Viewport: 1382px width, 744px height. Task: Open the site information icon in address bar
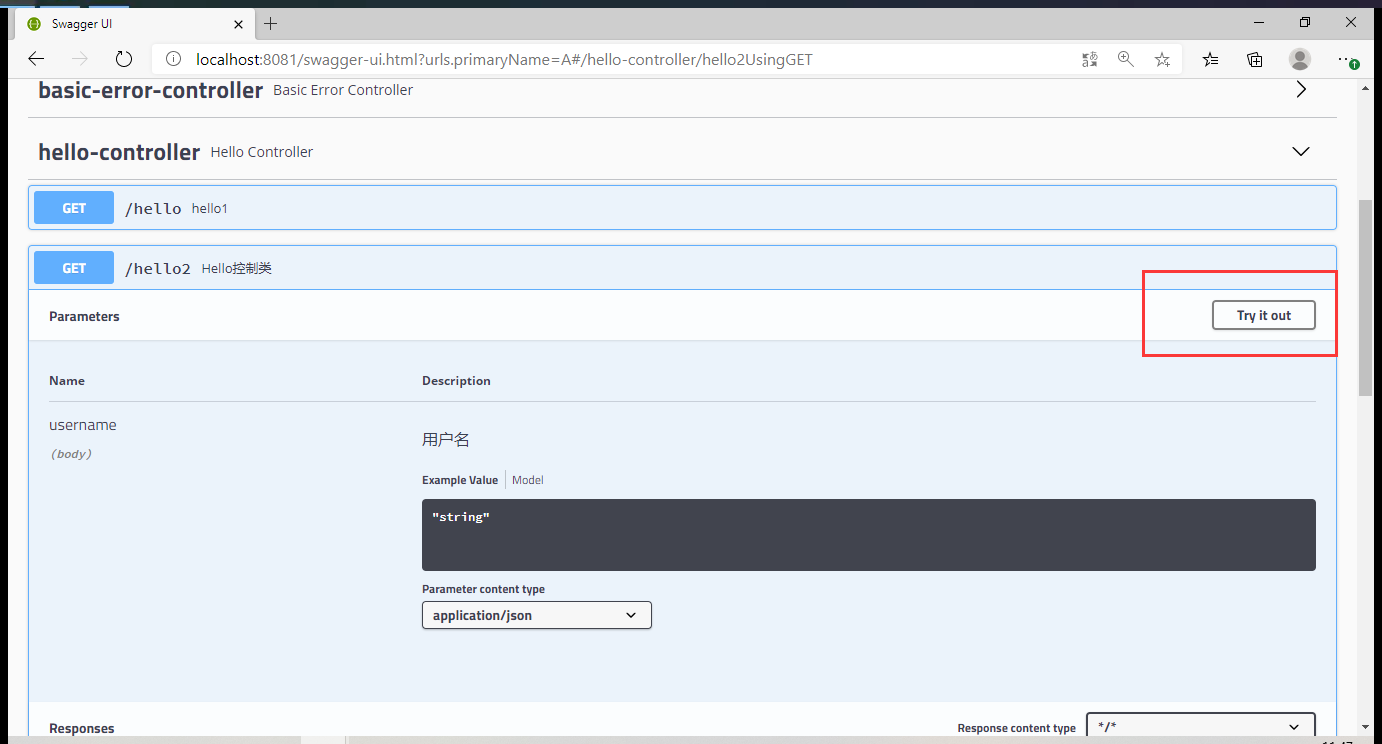(173, 59)
